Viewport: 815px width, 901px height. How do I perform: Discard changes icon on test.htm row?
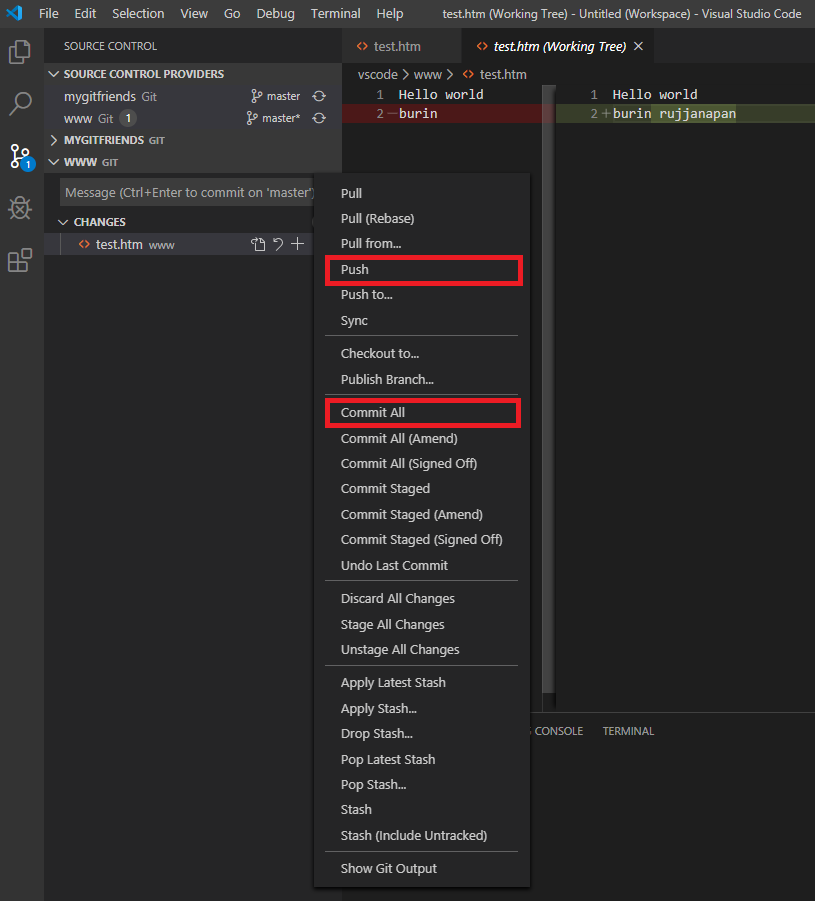278,244
